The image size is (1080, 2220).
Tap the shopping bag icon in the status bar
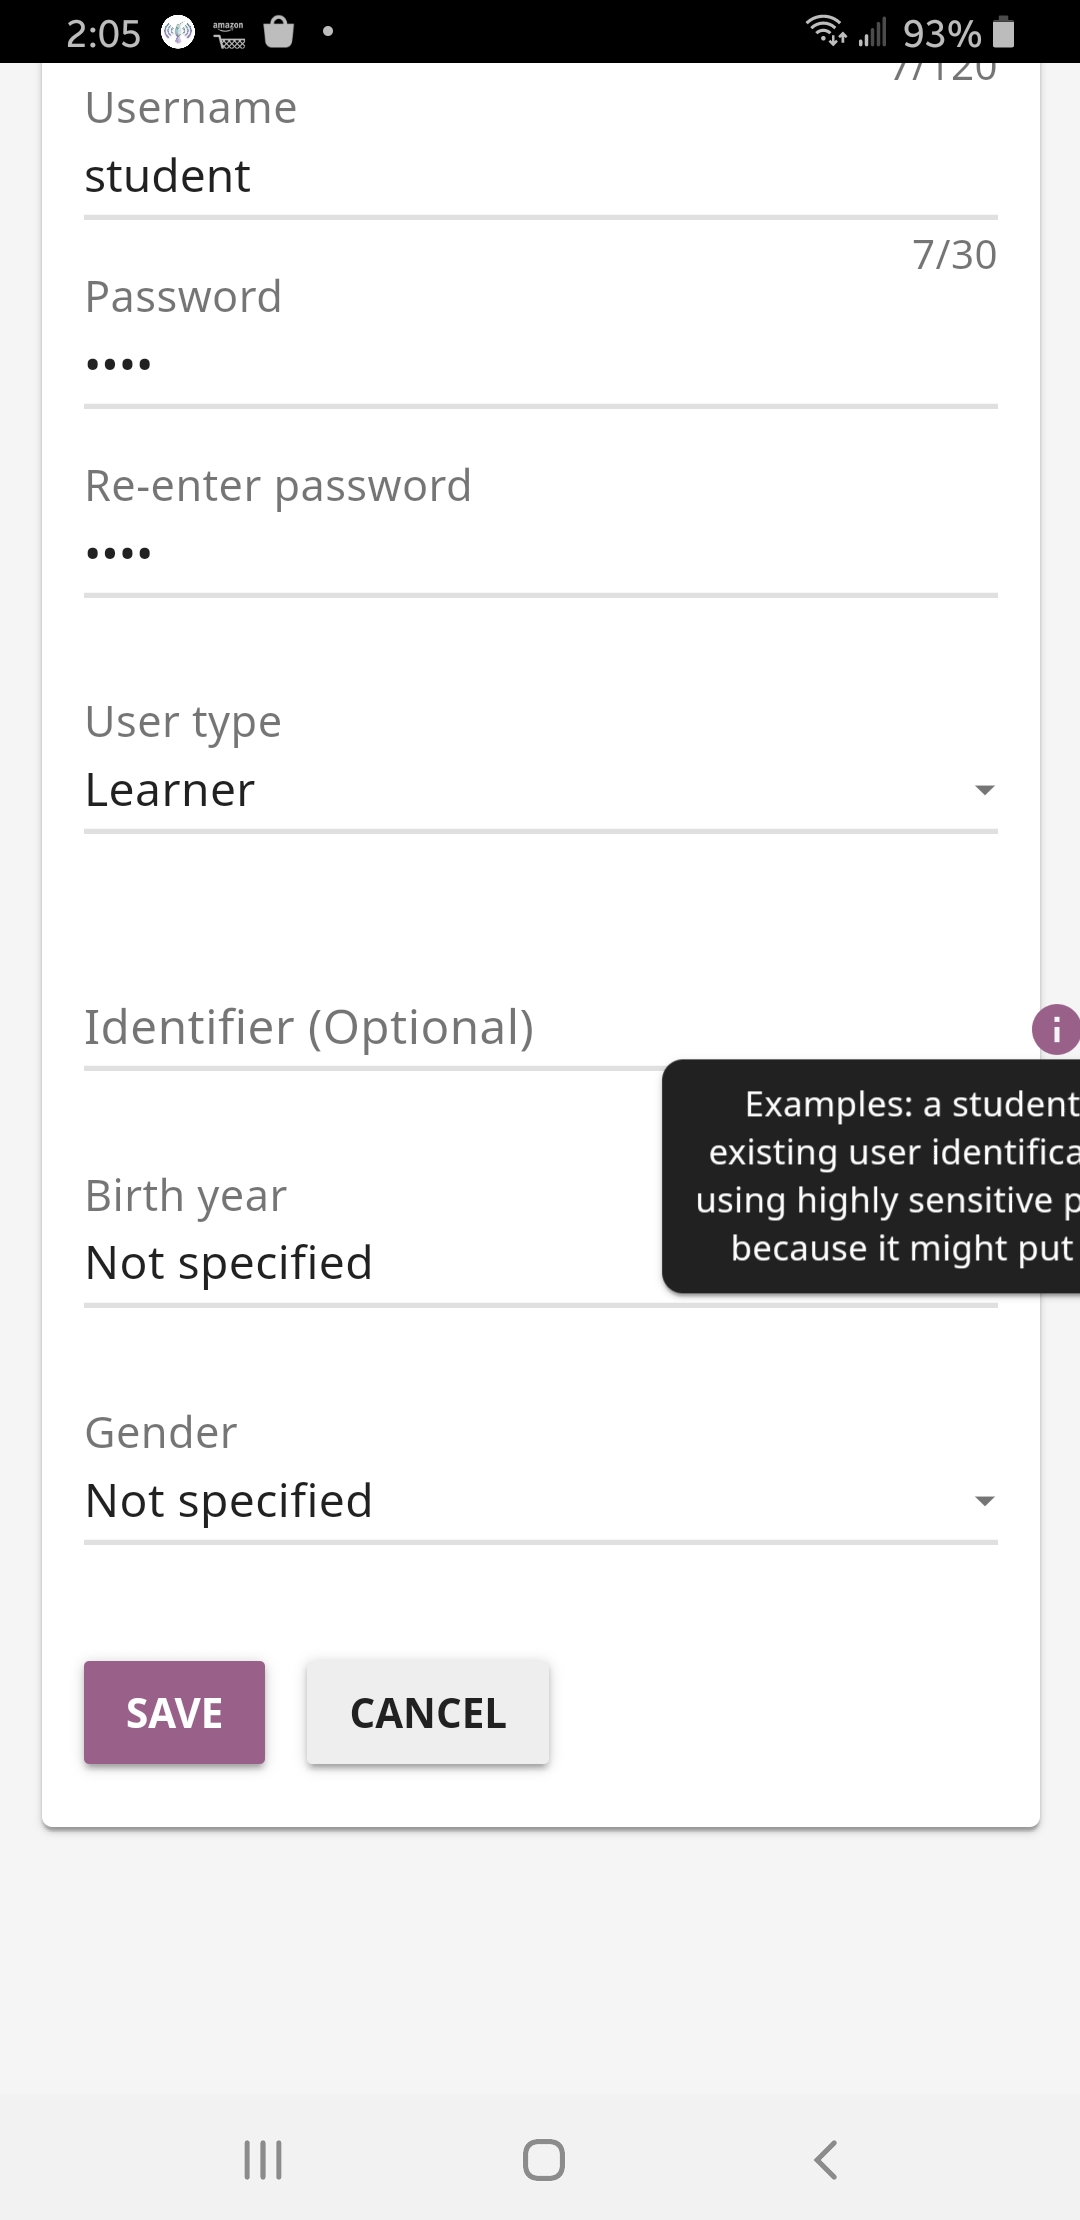(x=279, y=33)
